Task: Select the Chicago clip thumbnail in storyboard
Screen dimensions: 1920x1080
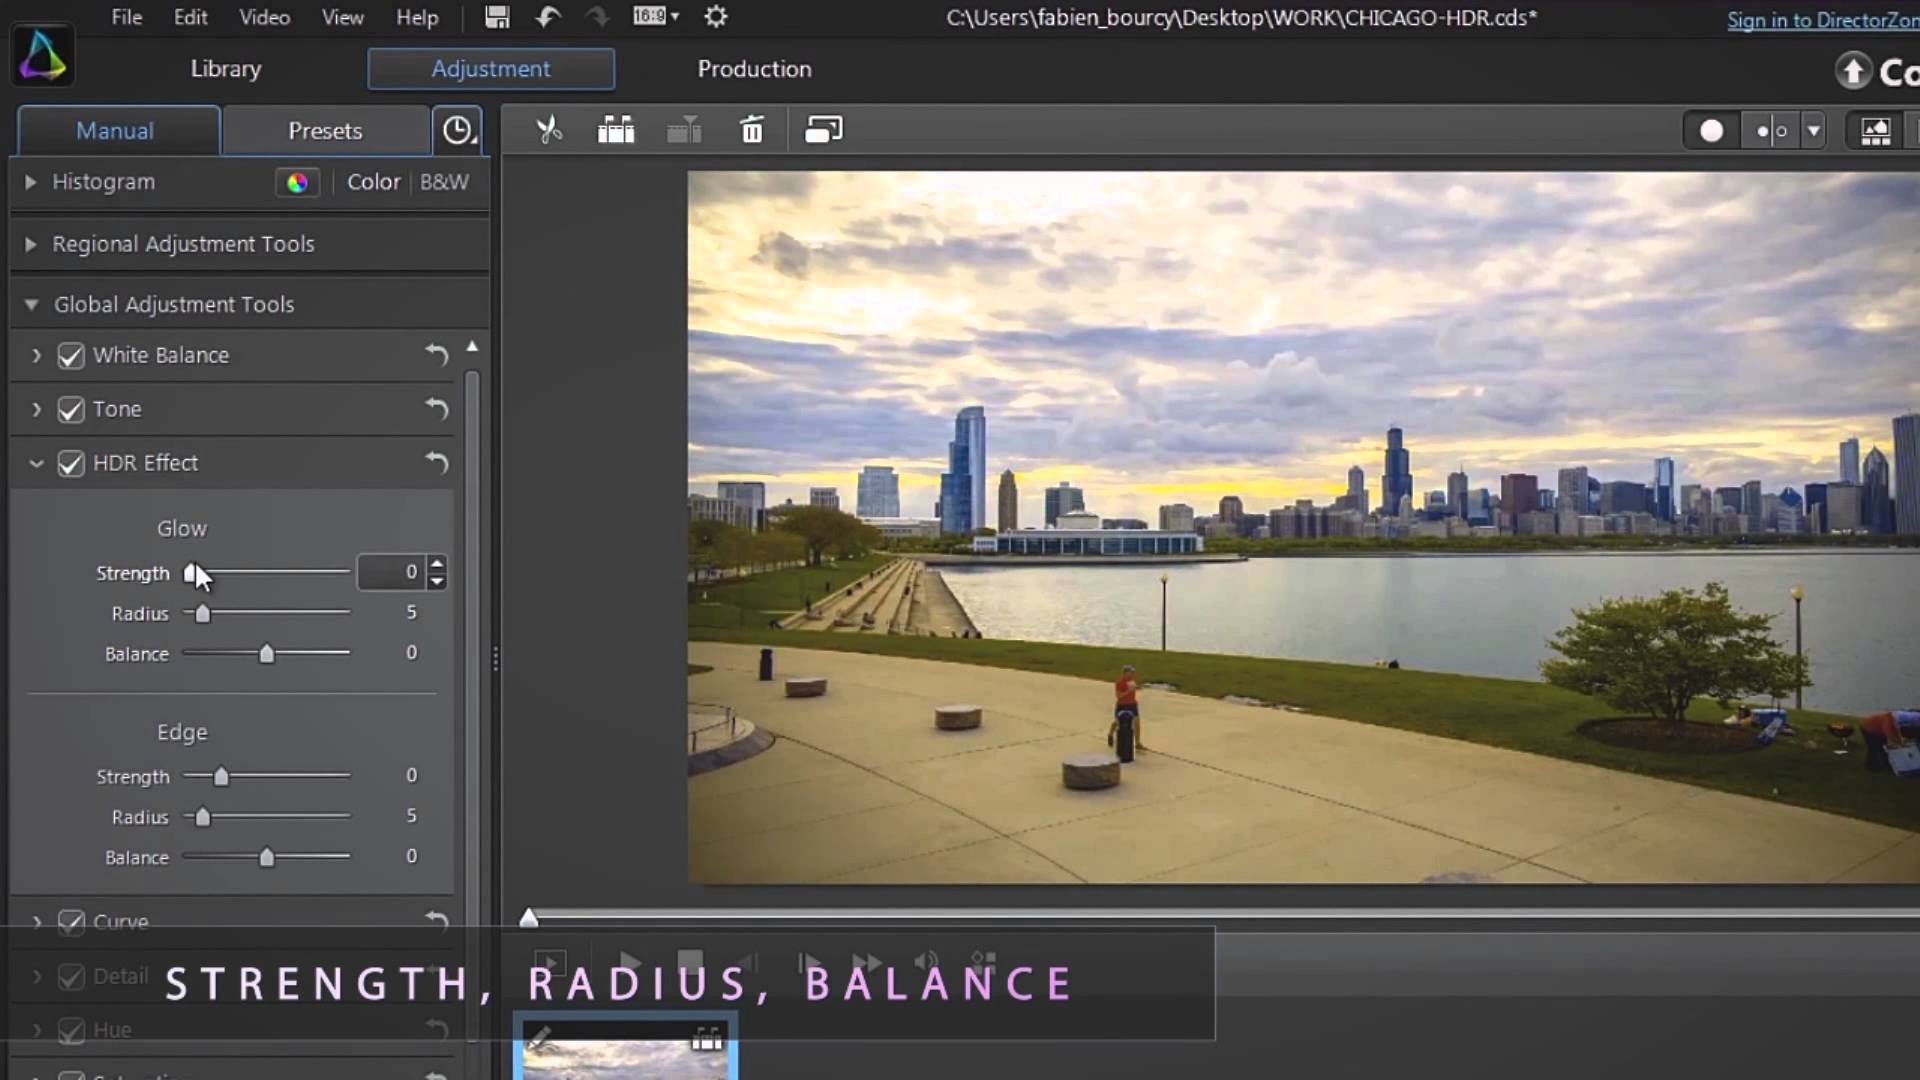Action: (626, 1048)
